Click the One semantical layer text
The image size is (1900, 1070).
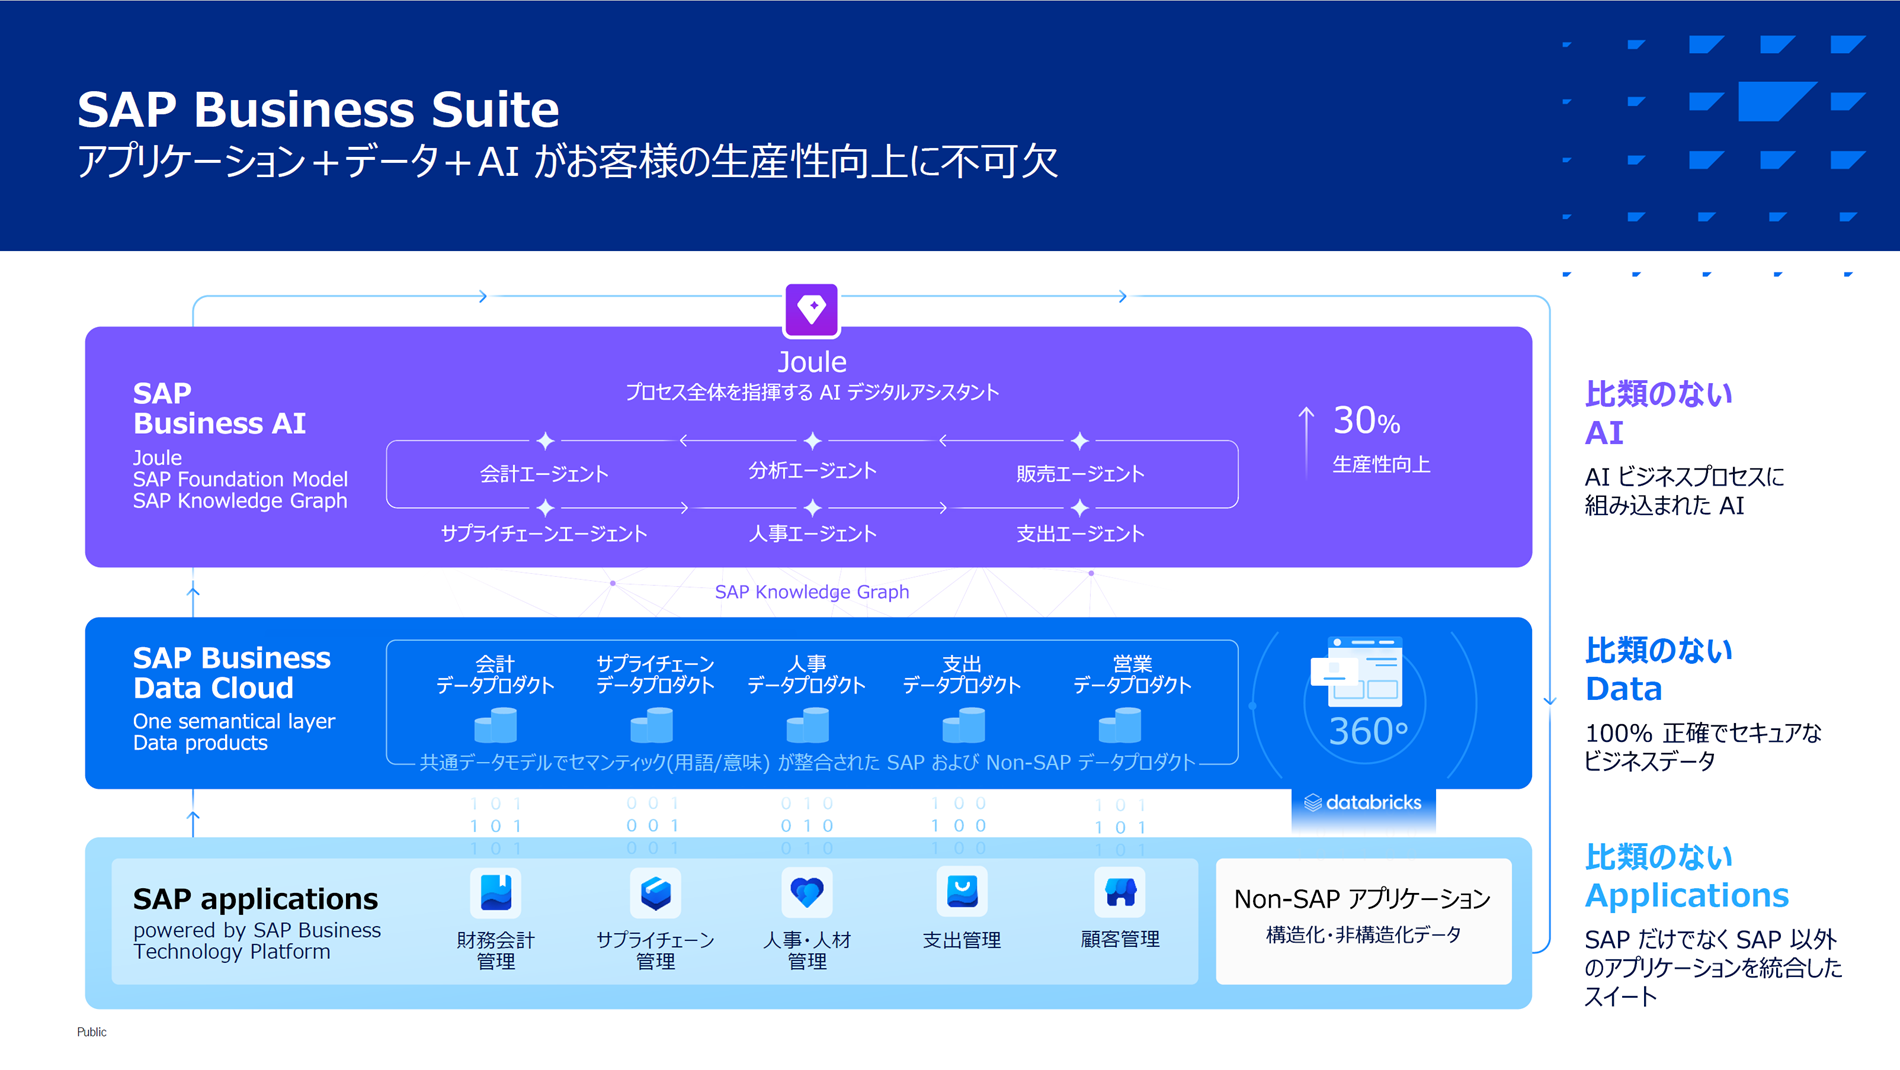pos(234,721)
